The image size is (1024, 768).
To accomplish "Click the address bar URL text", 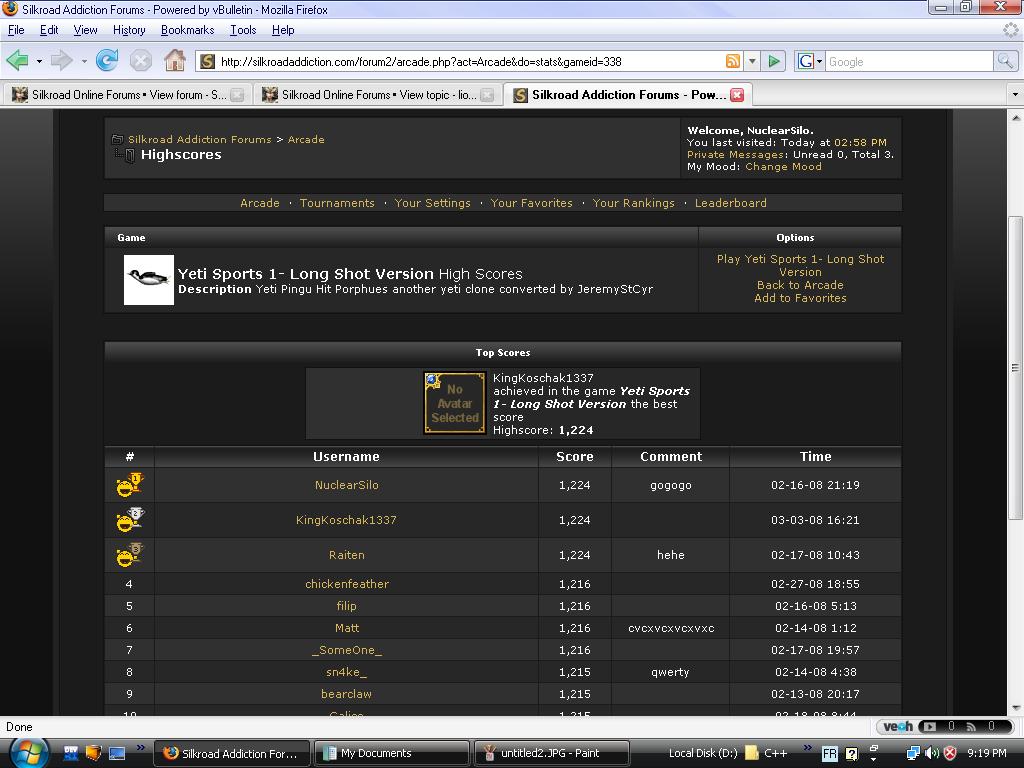I will click(x=421, y=61).
